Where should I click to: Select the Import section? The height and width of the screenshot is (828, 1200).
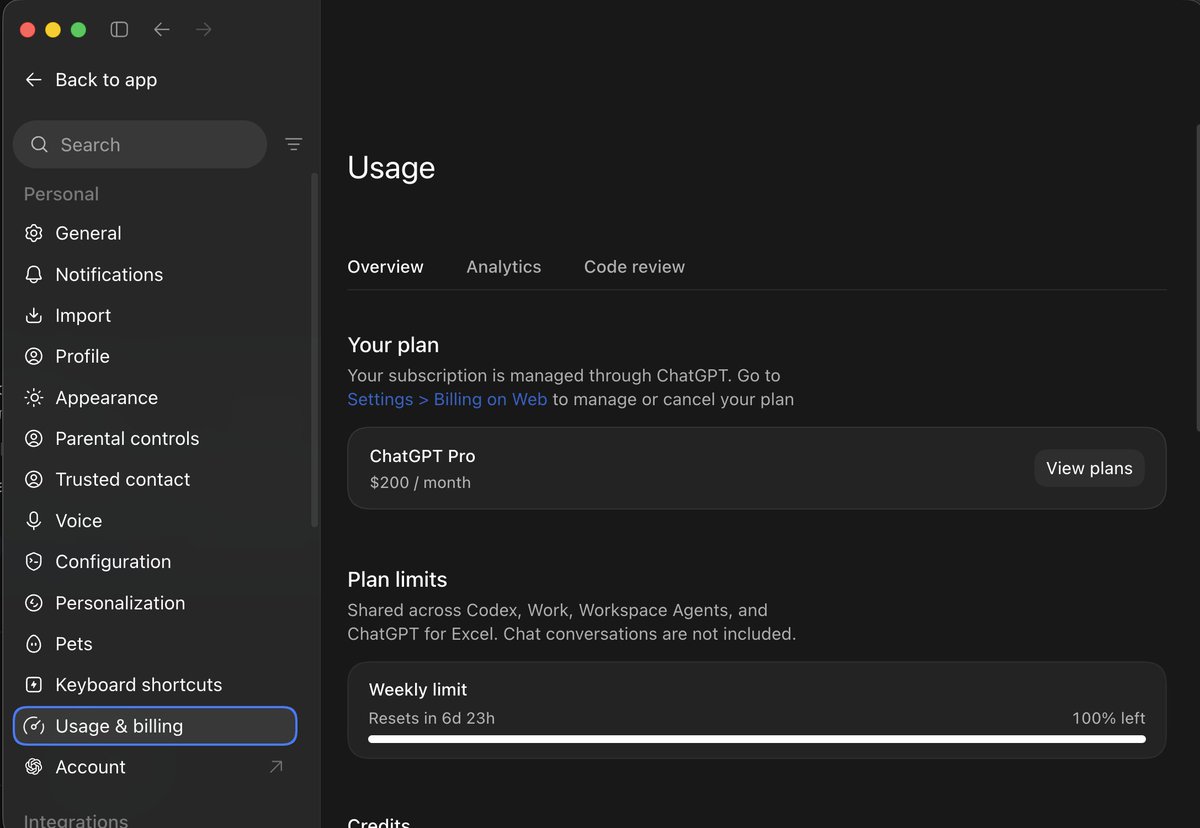coord(155,315)
